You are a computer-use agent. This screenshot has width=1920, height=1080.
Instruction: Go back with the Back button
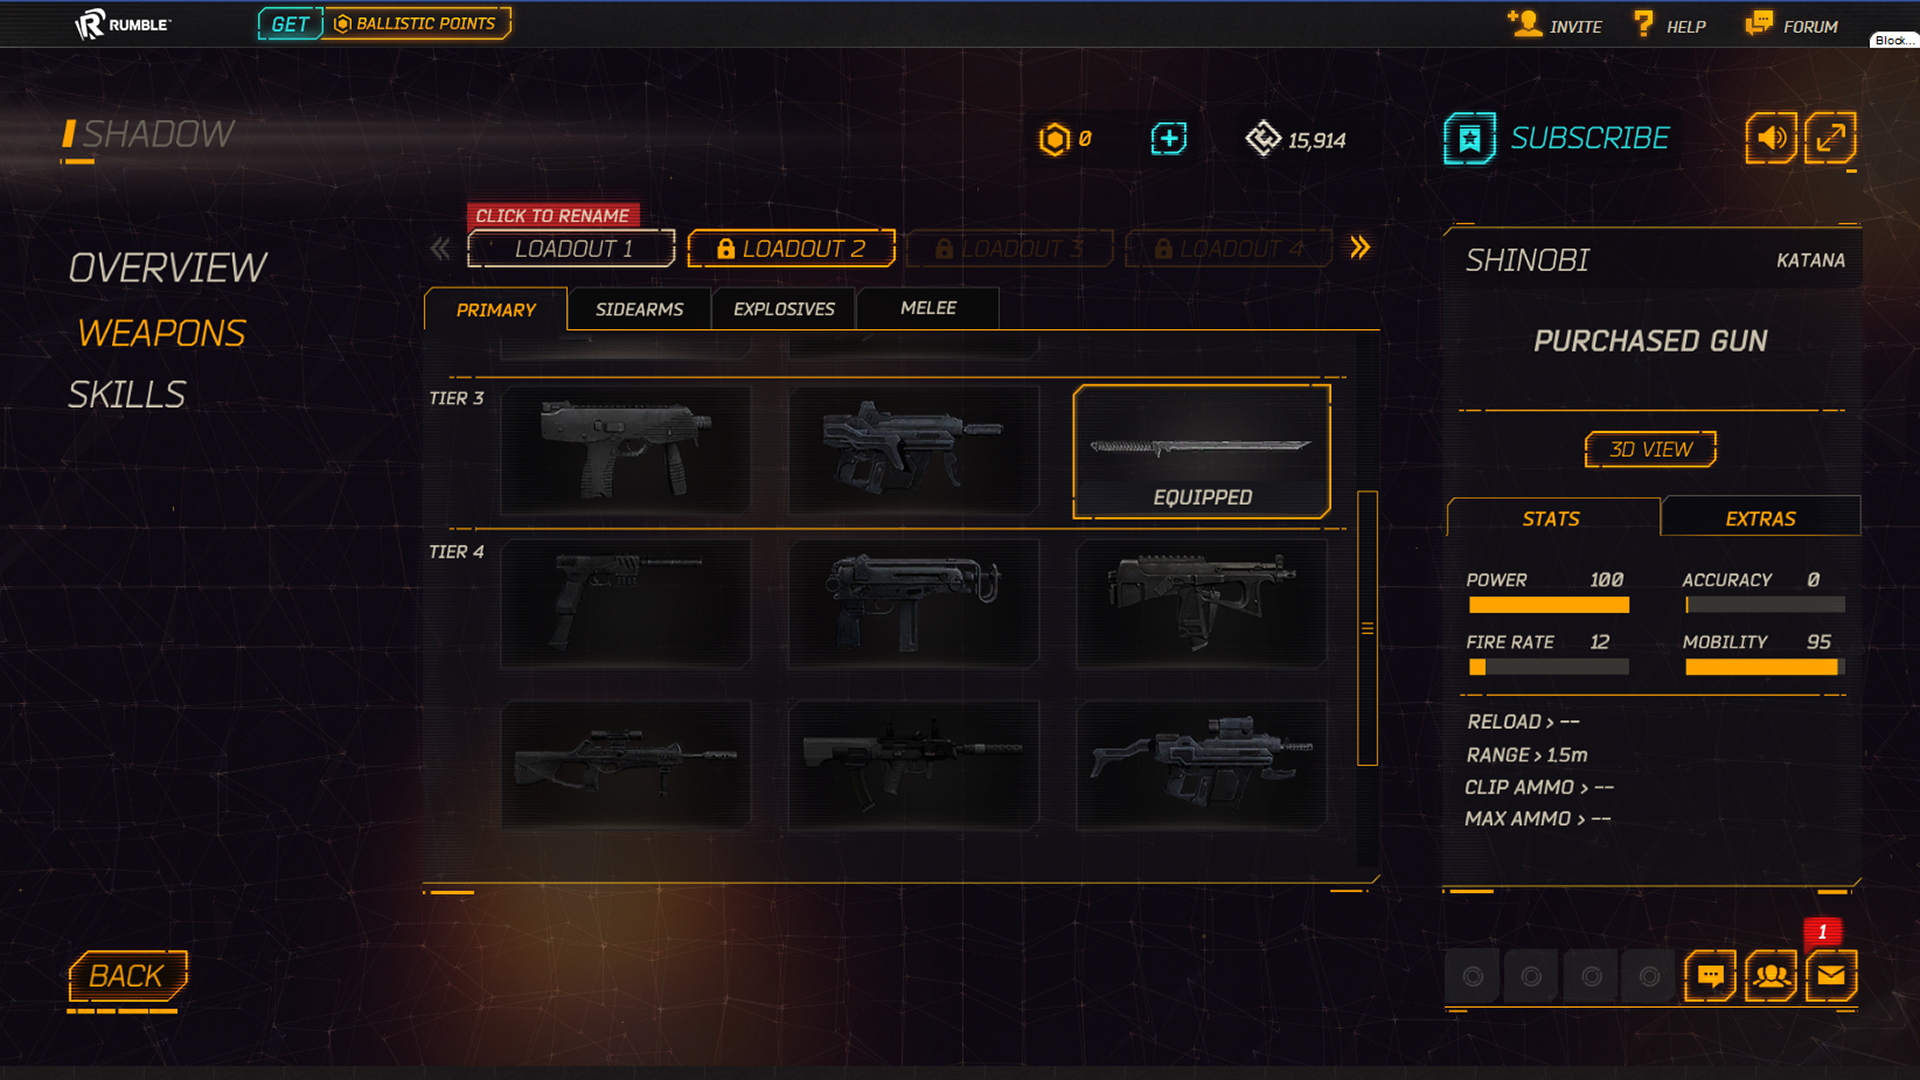(x=127, y=976)
